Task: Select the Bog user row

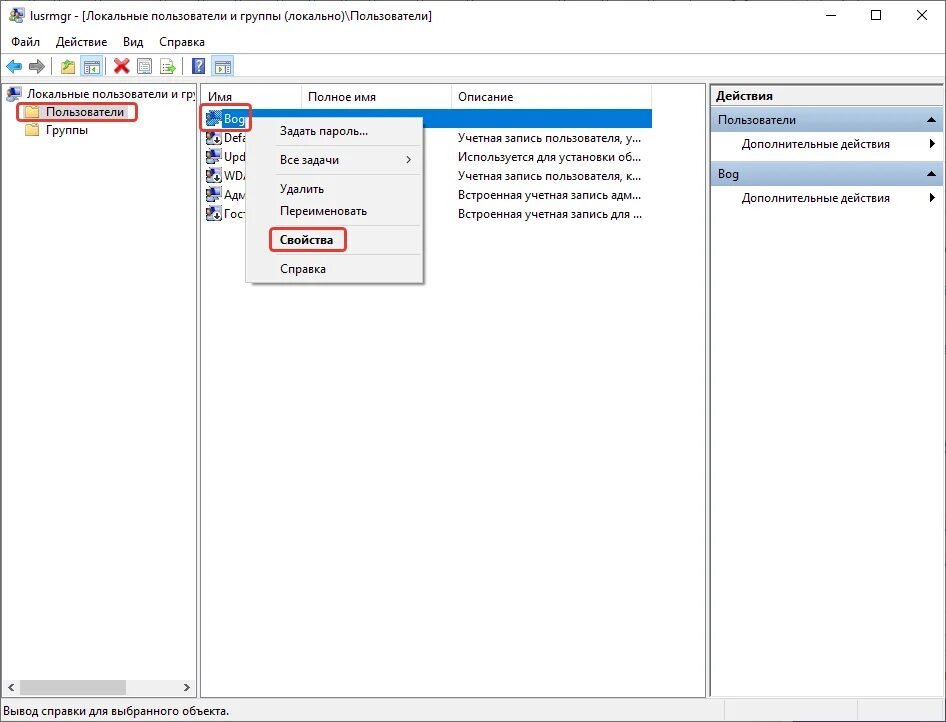Action: [428, 119]
